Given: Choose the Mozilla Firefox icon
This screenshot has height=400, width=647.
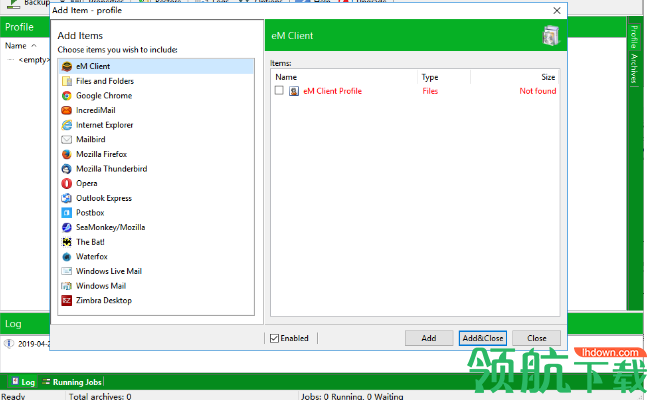Looking at the screenshot, I should point(66,154).
